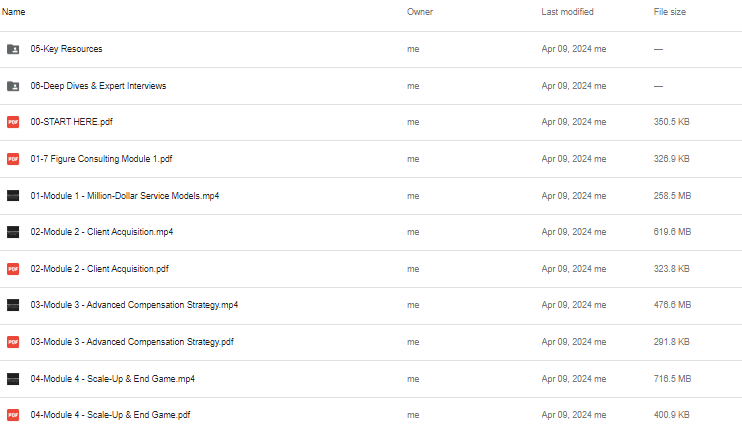Click the PDF icon for 7 Figure Consulting Module 1

tap(13, 159)
